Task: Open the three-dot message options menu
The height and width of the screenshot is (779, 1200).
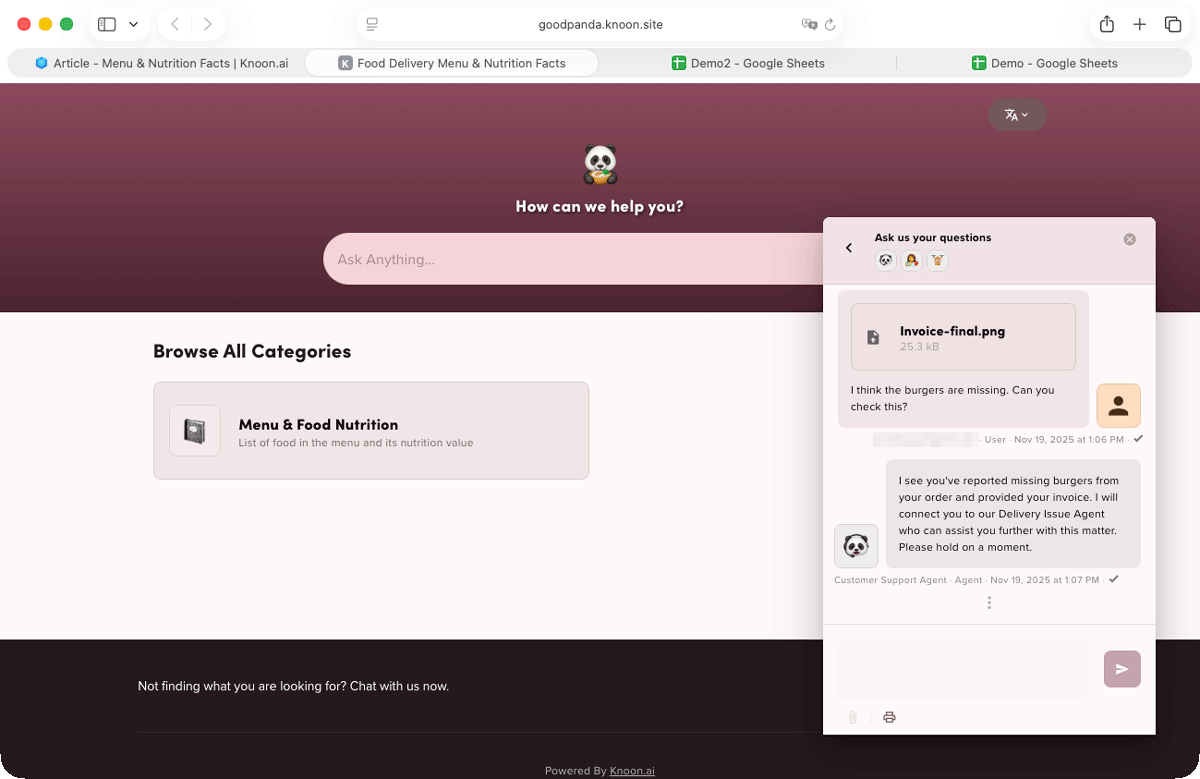Action: click(x=989, y=602)
